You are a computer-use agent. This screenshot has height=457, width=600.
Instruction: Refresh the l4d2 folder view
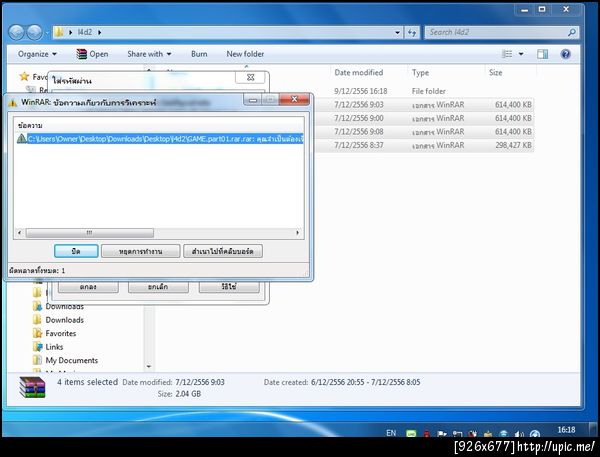coord(412,33)
